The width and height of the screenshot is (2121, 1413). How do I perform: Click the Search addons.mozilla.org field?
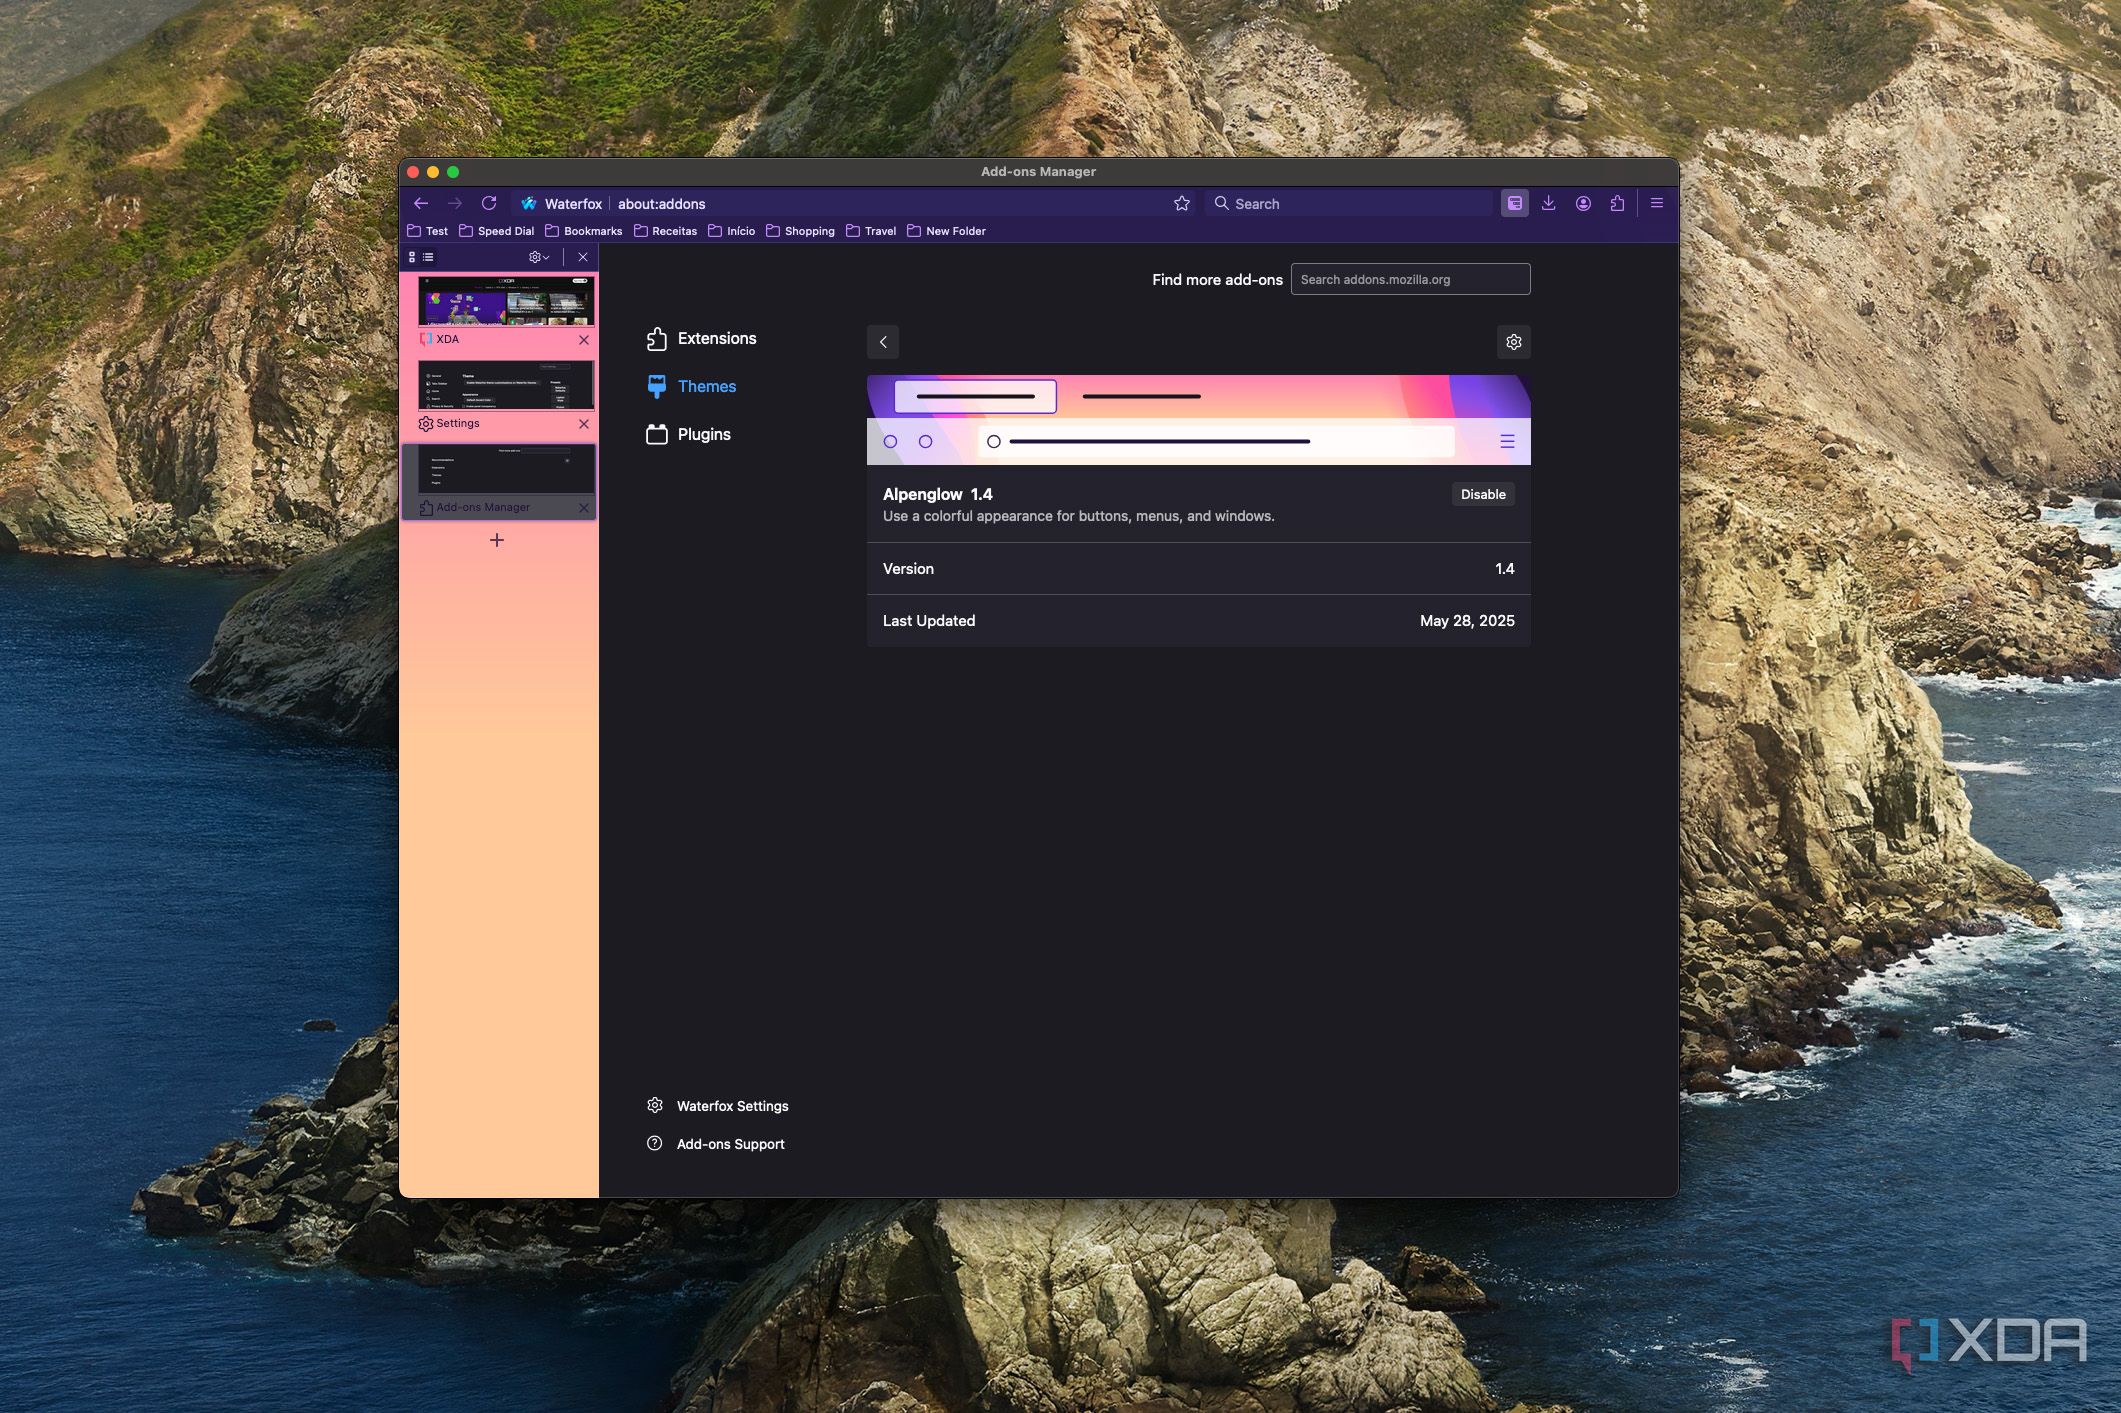click(1409, 280)
